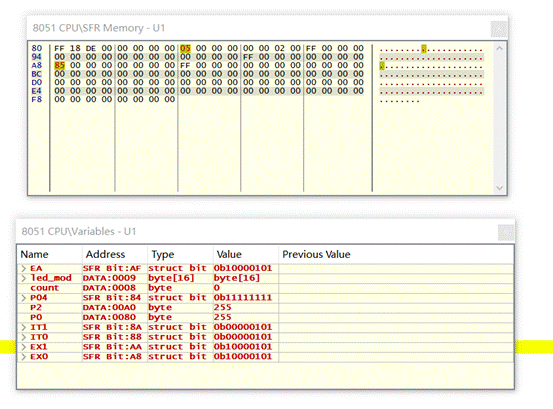The width and height of the screenshot is (553, 409).
Task: Click the byte[16] type cell of led_mod
Action: click(x=171, y=278)
